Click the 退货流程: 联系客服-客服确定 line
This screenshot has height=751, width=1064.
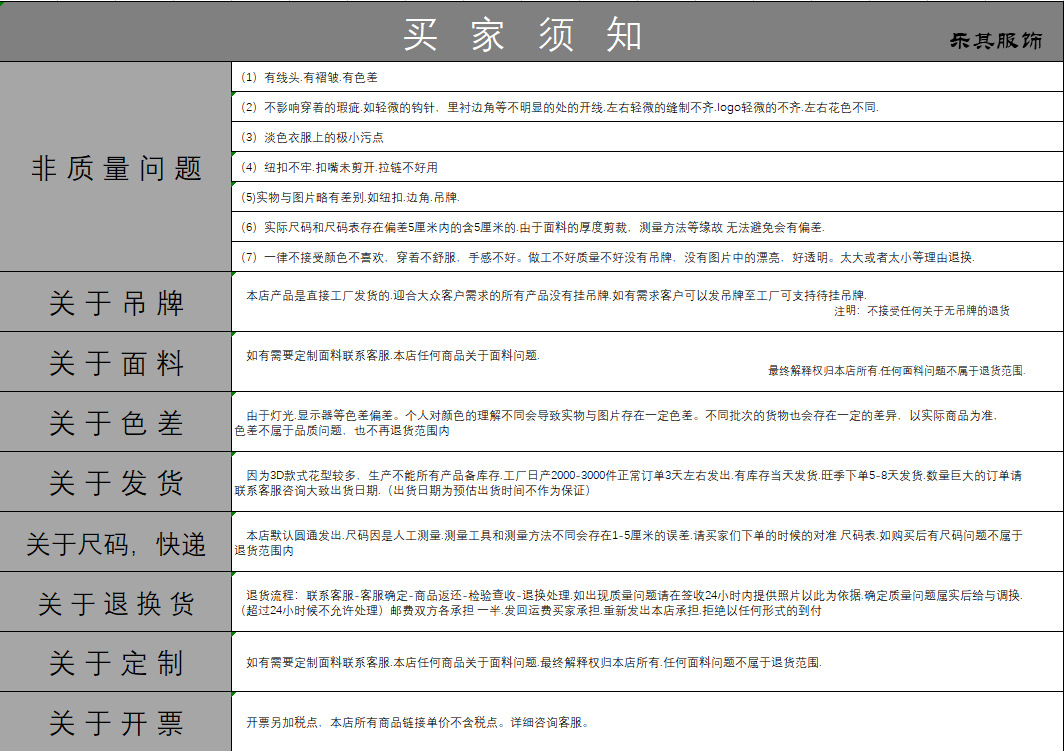[x=634, y=596]
